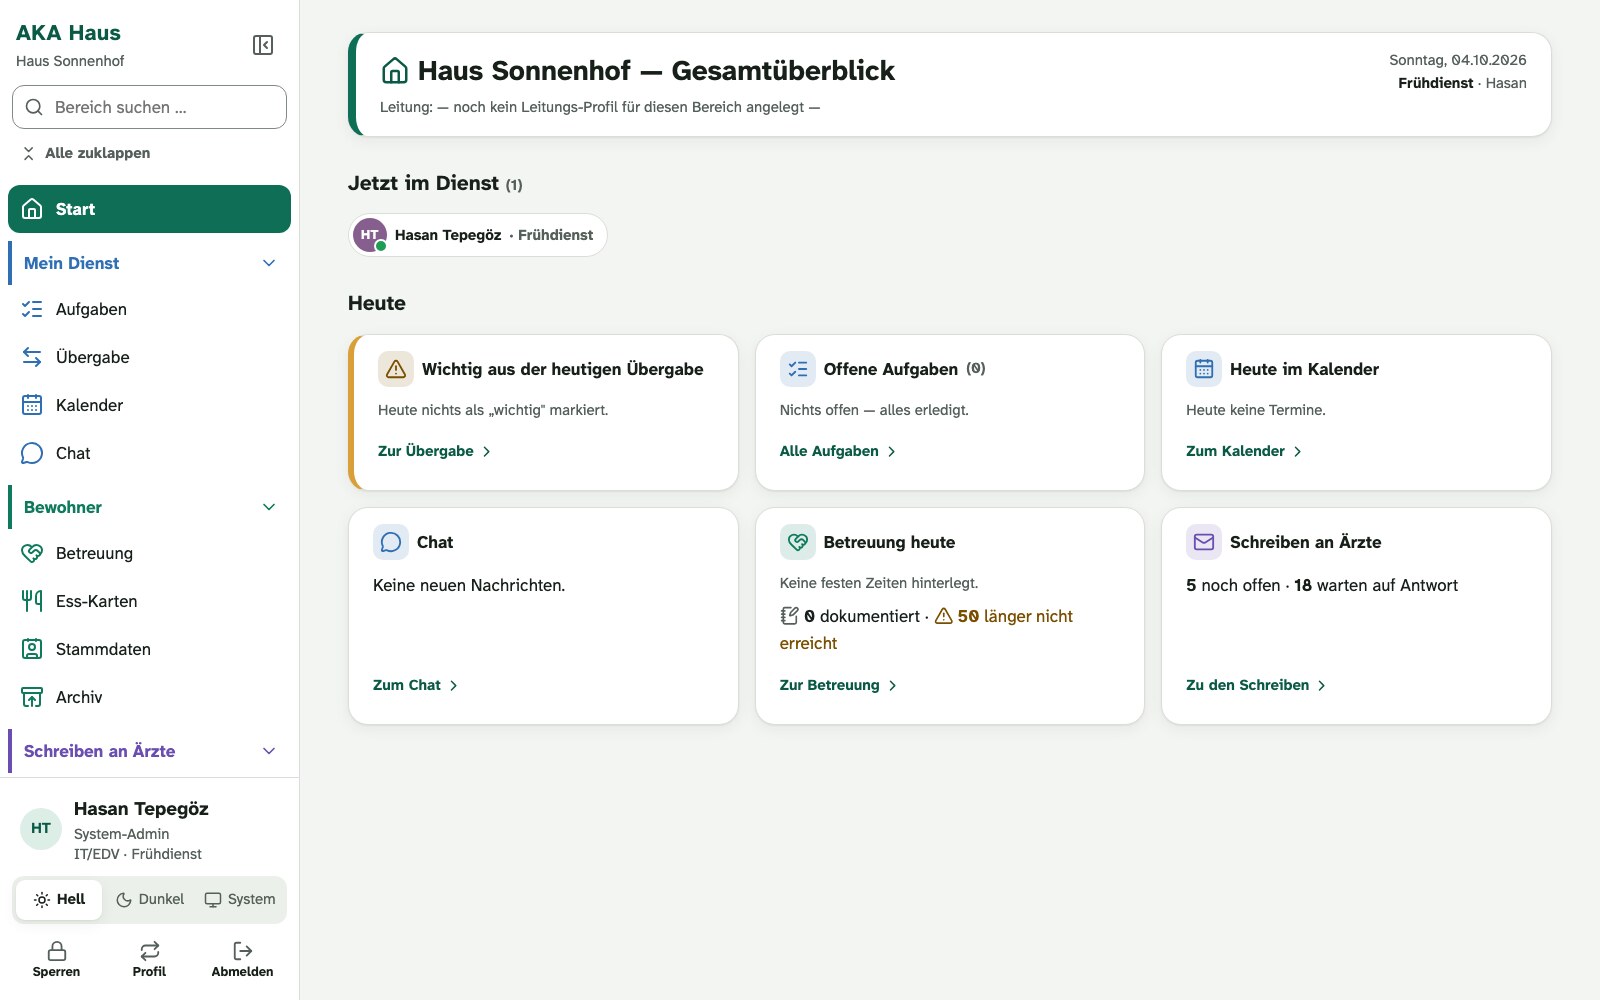Collapse the Bewohner section chevron
Screen dimensions: 1600x1000
269,507
